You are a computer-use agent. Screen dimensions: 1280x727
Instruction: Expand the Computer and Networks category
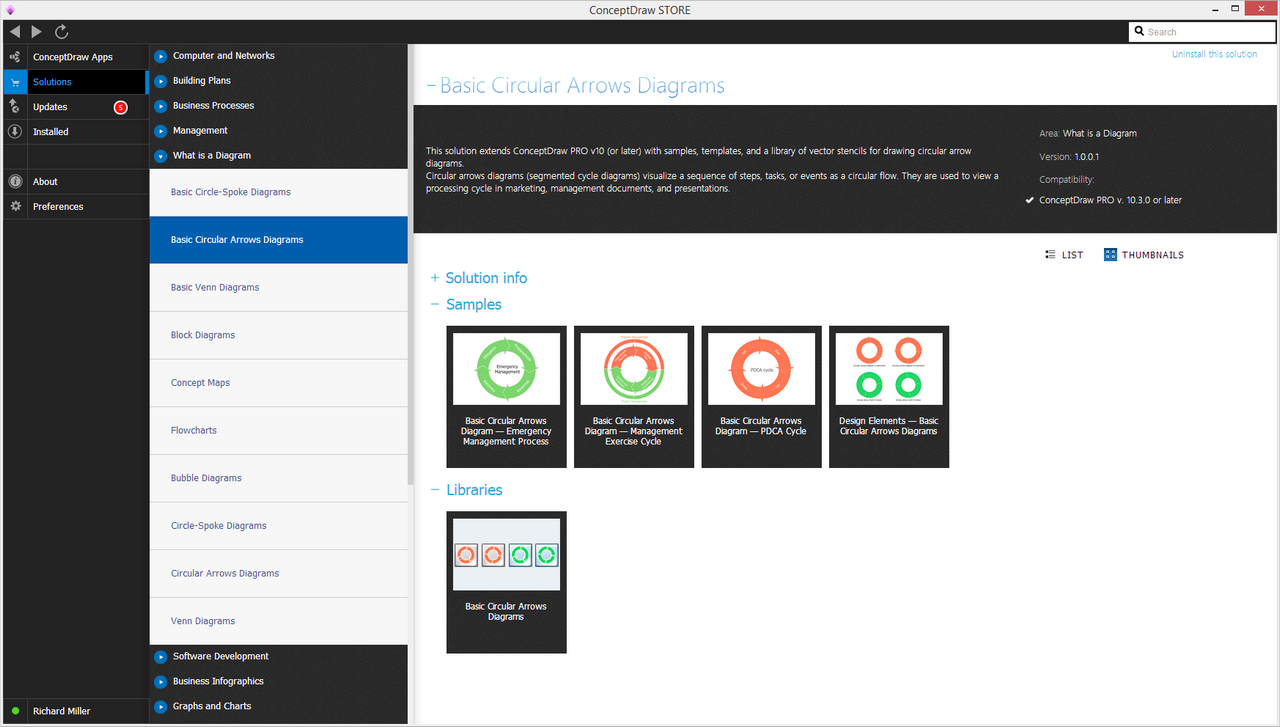161,56
